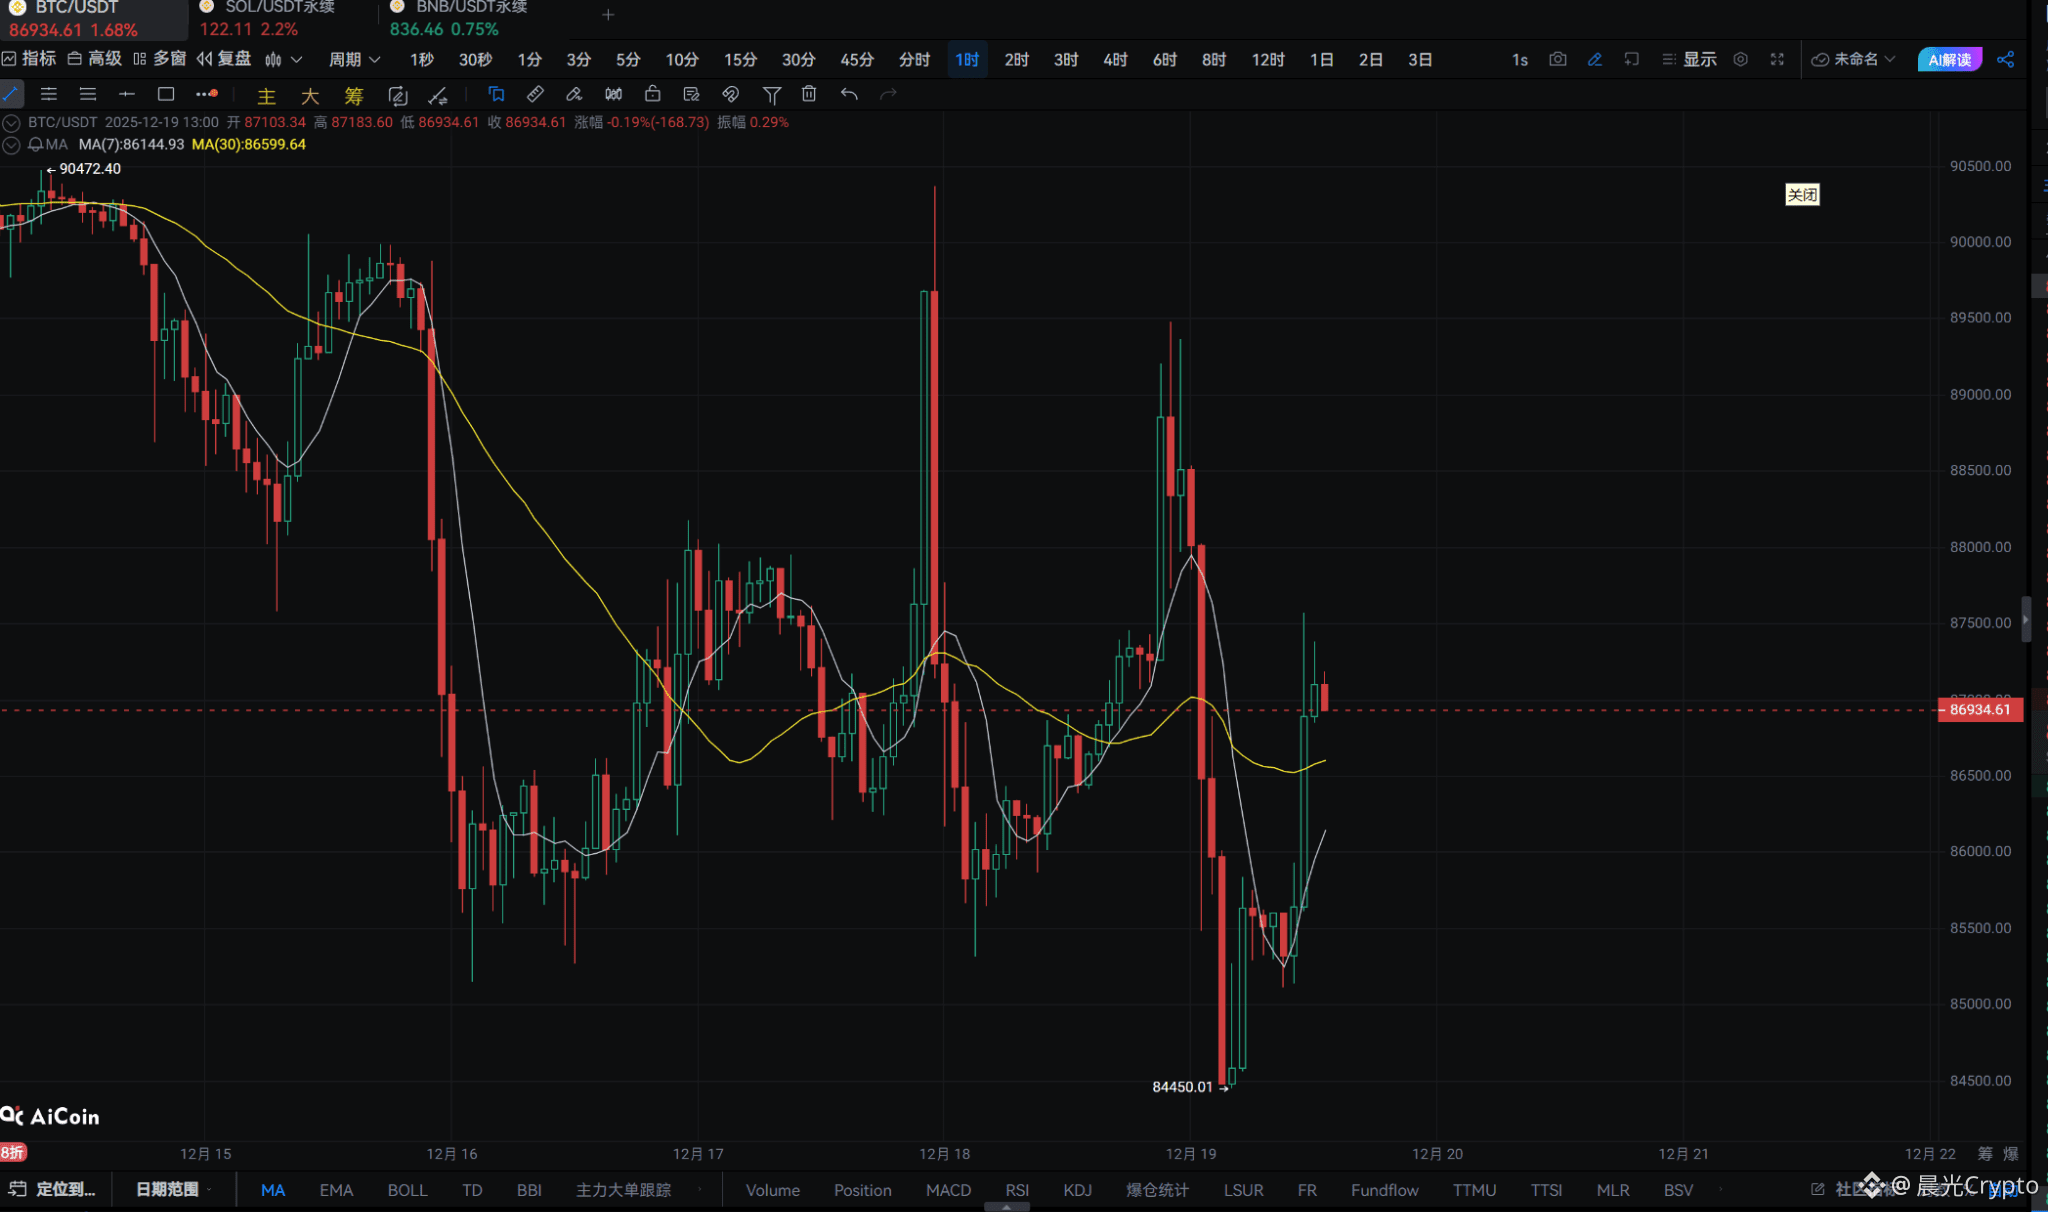This screenshot has height=1212, width=2048.
Task: Toggle the MA alert bell icon
Action: pyautogui.click(x=35, y=144)
